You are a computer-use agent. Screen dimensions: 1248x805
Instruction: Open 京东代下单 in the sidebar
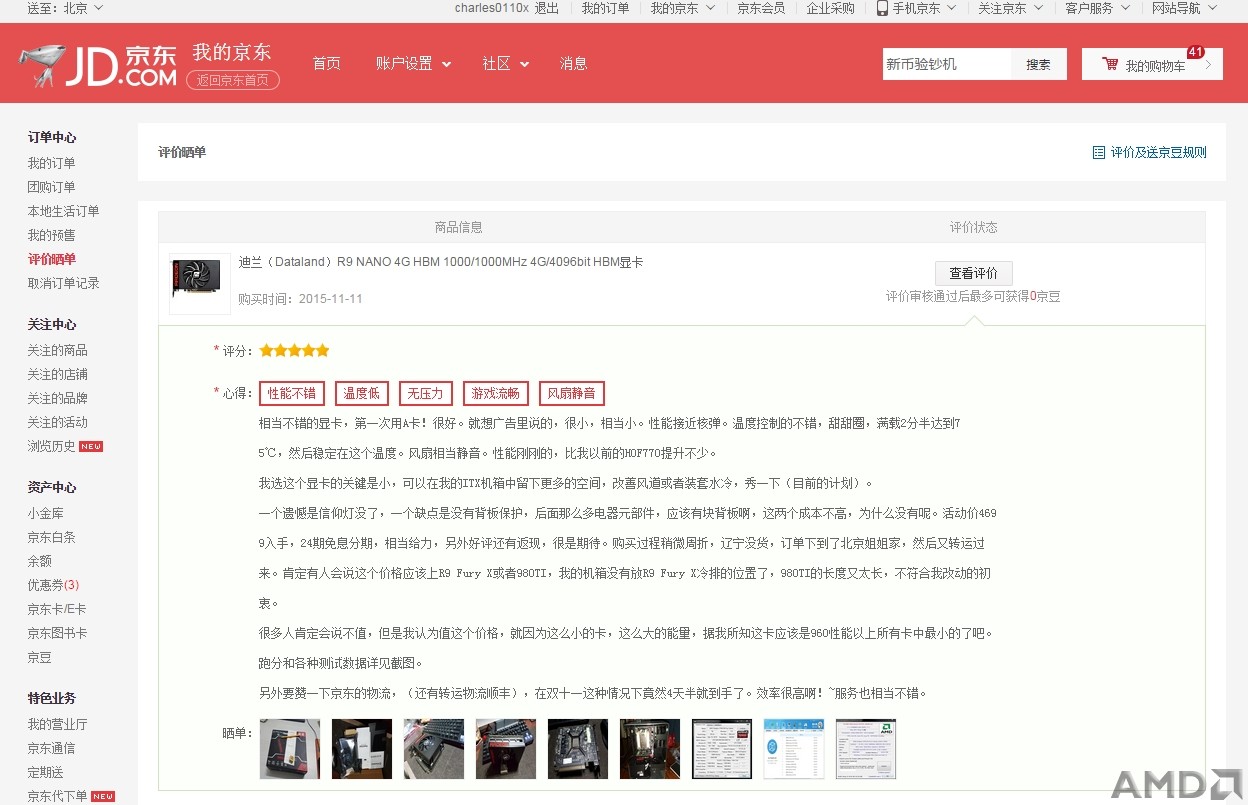pyautogui.click(x=57, y=796)
